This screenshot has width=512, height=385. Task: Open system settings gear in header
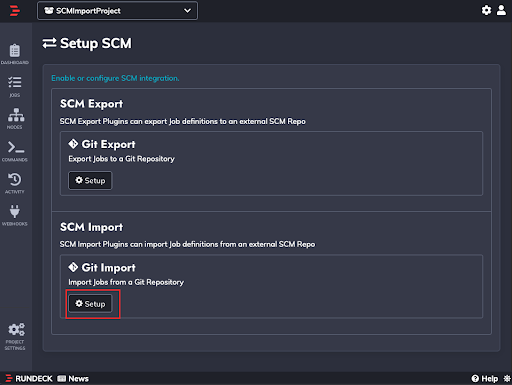pyautogui.click(x=486, y=10)
